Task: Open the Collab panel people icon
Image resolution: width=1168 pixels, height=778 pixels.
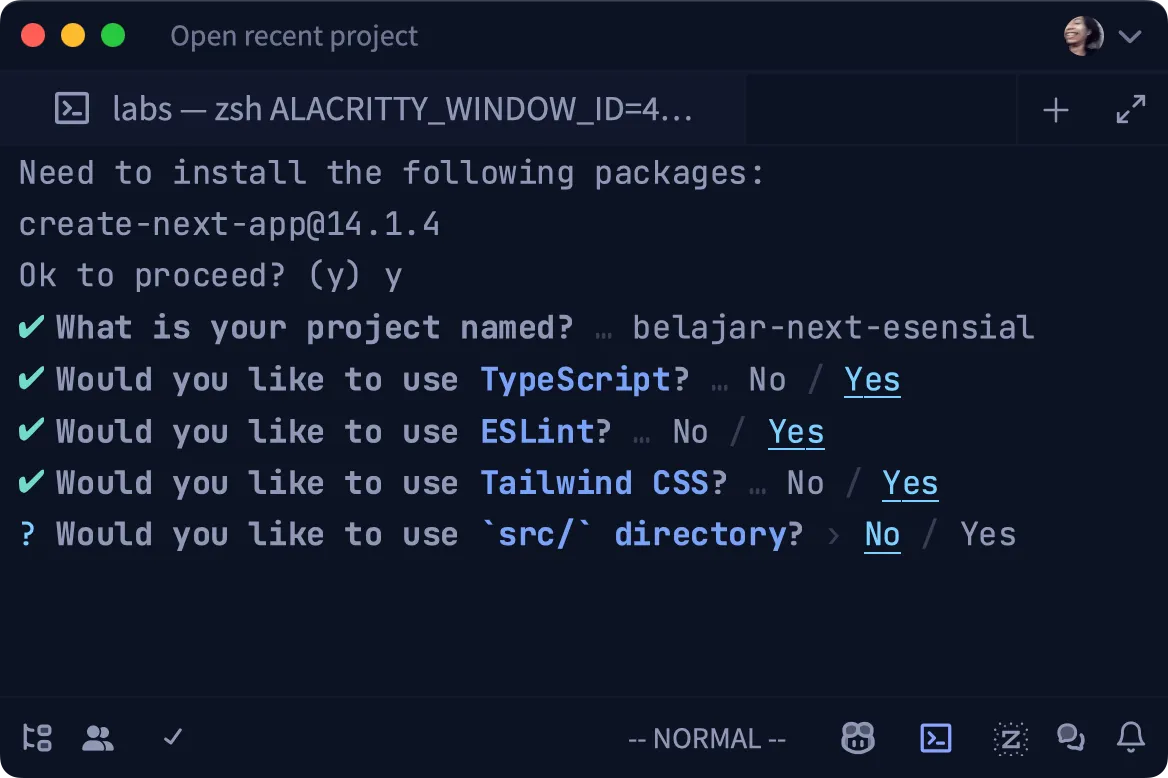Action: 98,739
